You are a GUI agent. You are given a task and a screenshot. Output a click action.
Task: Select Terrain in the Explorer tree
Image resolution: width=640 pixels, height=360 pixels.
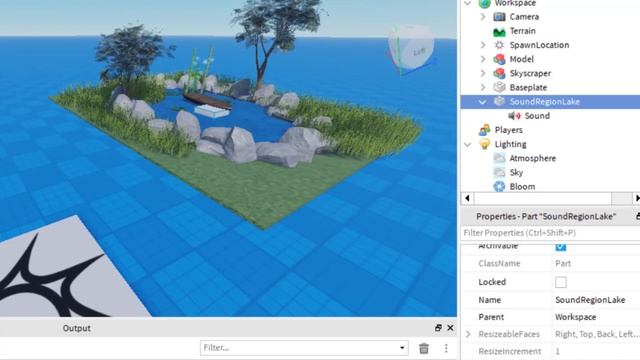[522, 31]
